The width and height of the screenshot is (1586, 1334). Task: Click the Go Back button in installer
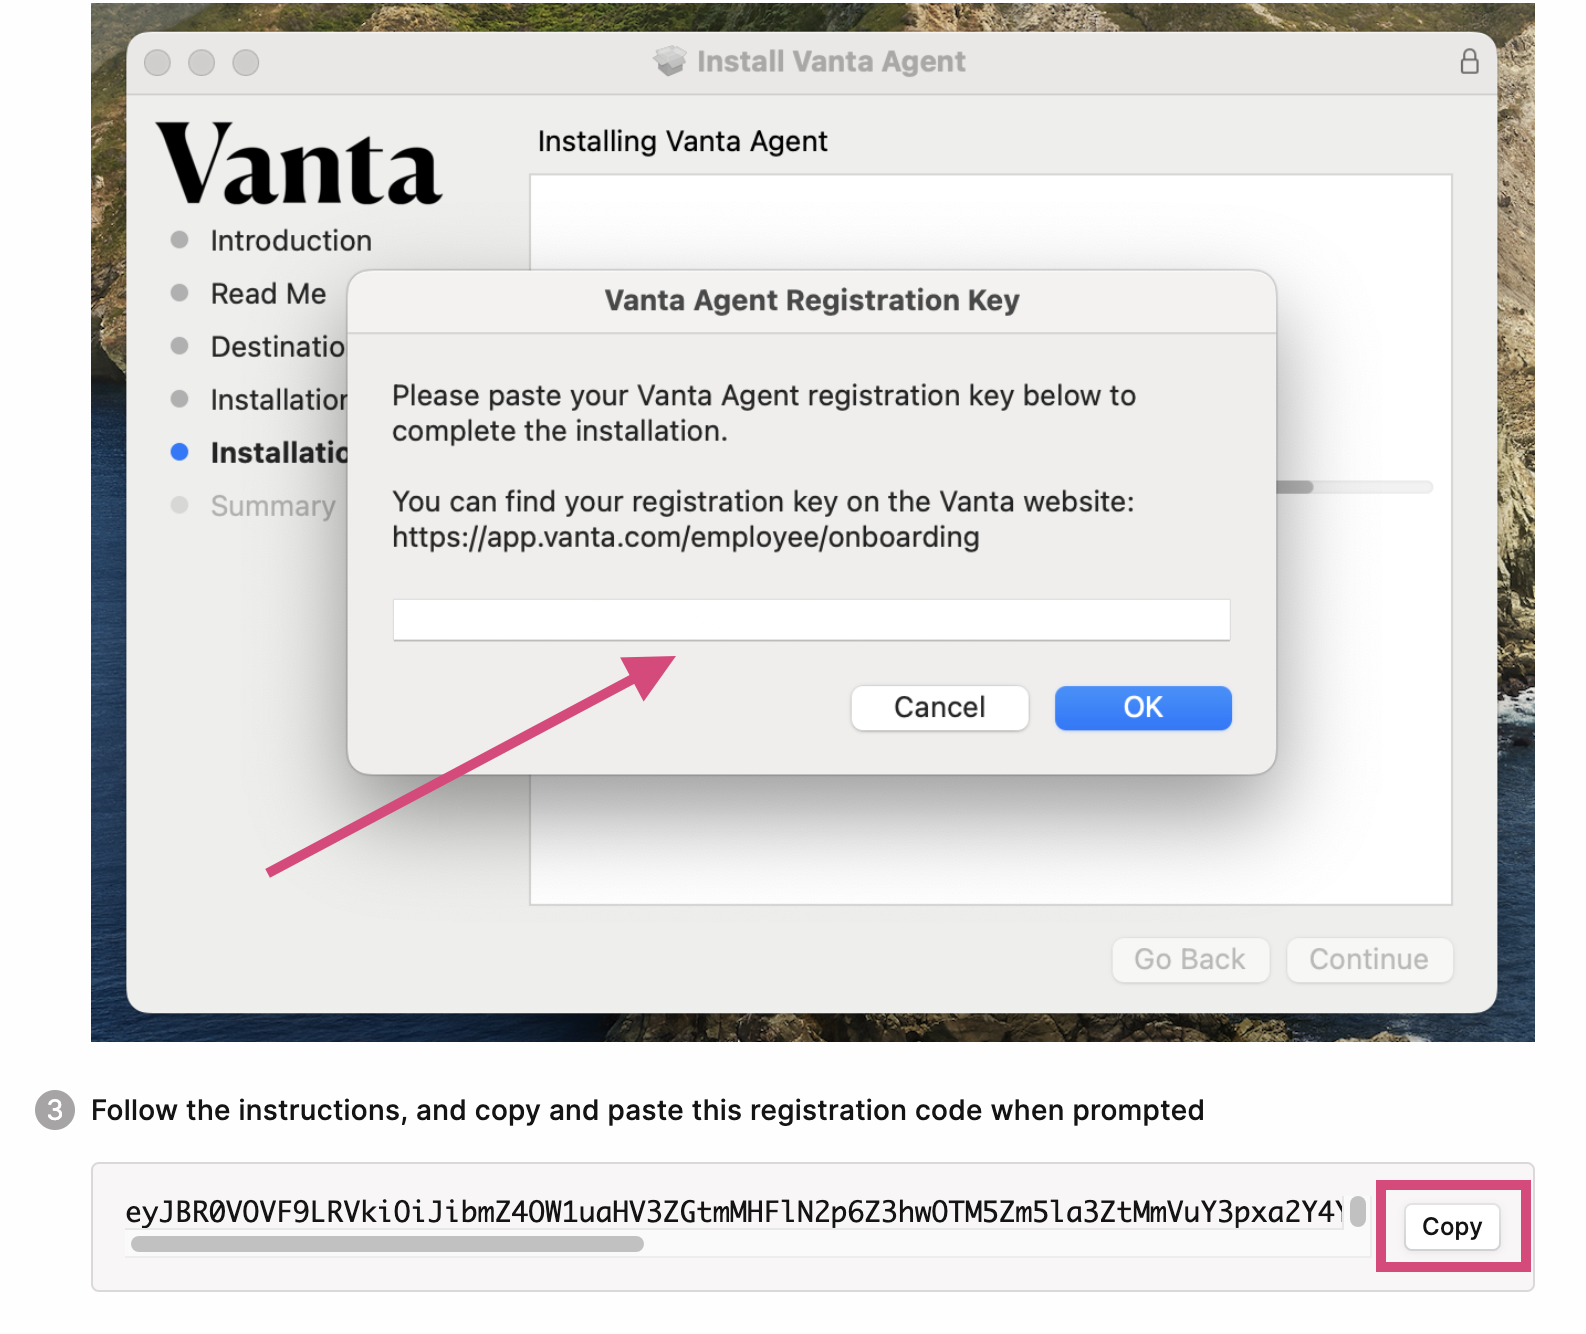coord(1190,960)
